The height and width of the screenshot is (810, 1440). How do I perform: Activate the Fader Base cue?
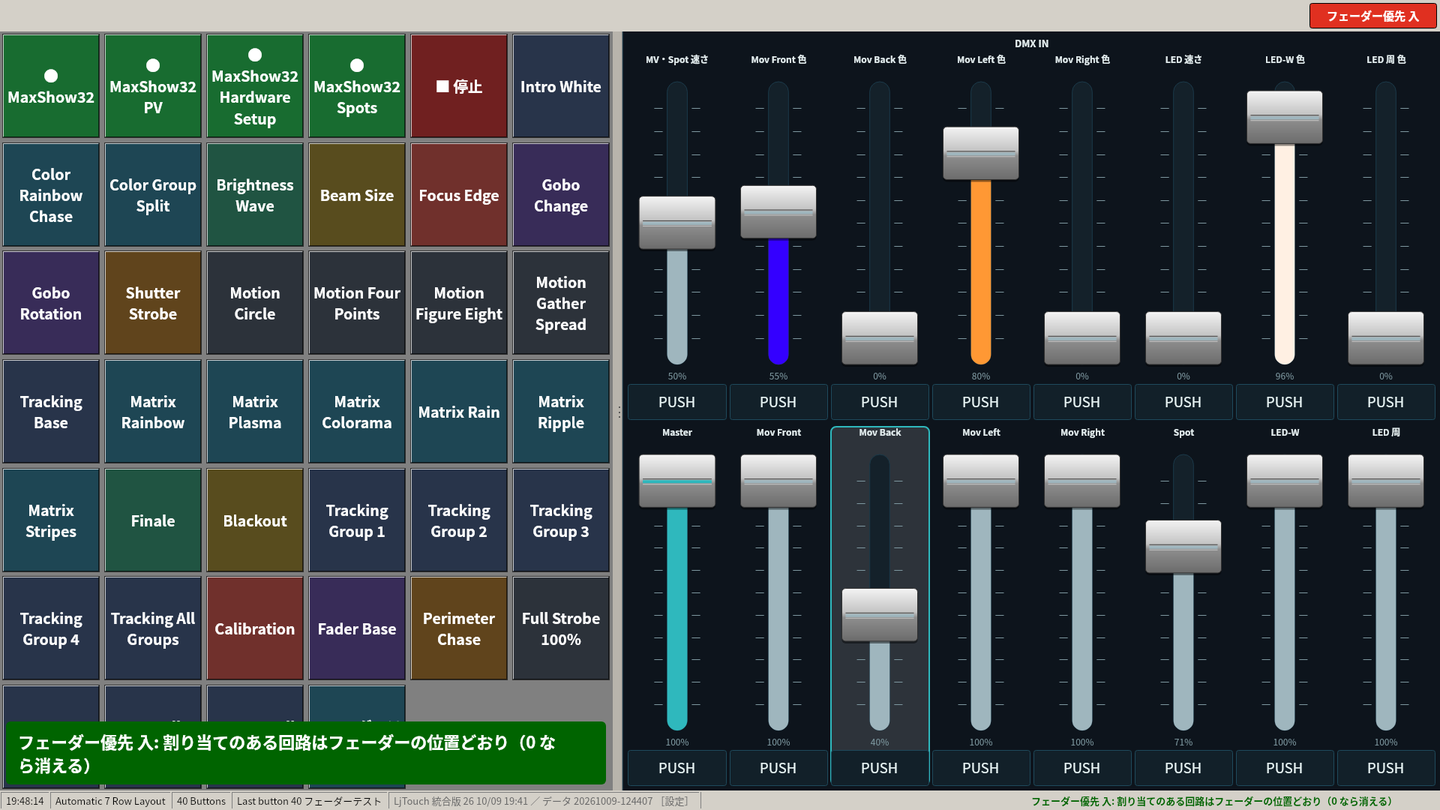pyautogui.click(x=357, y=628)
